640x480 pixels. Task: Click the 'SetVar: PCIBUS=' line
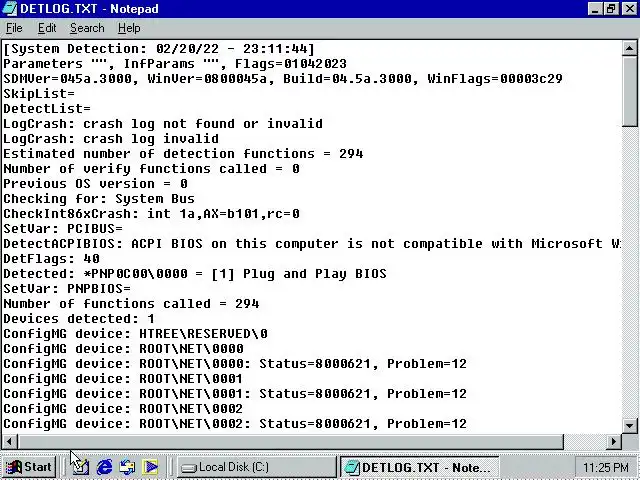63,229
